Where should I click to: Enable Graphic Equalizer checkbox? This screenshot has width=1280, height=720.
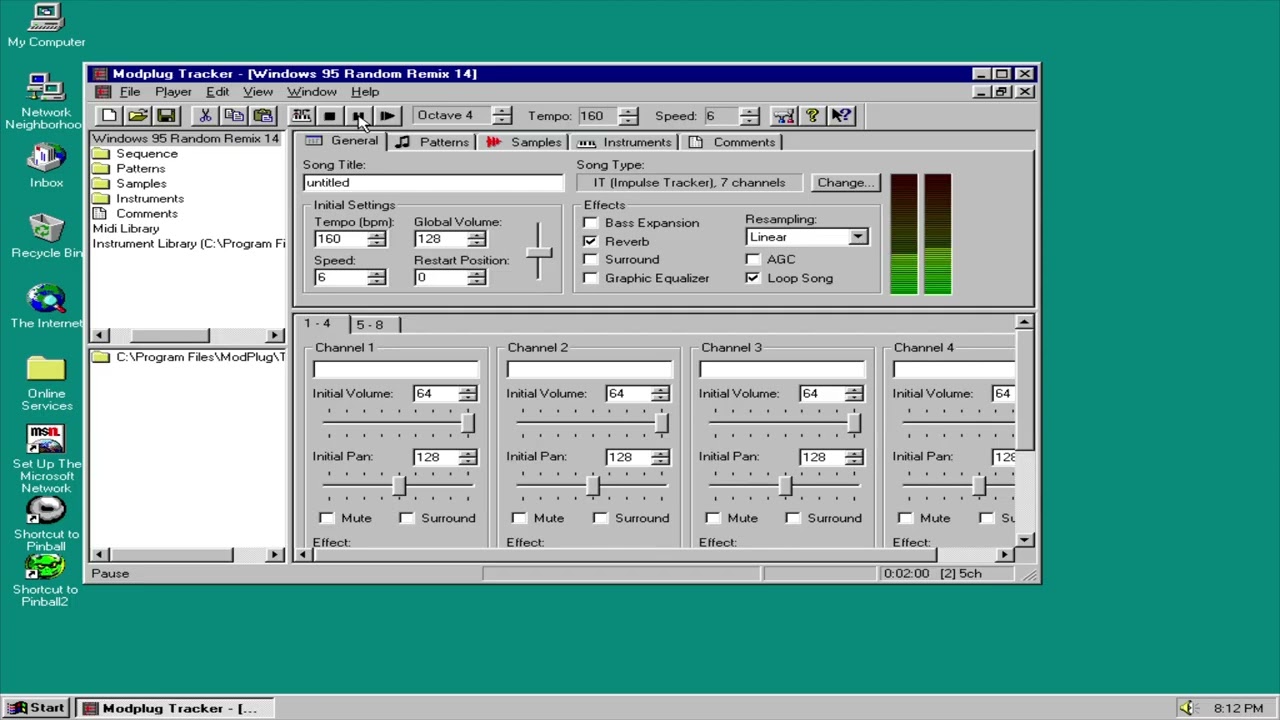click(591, 279)
